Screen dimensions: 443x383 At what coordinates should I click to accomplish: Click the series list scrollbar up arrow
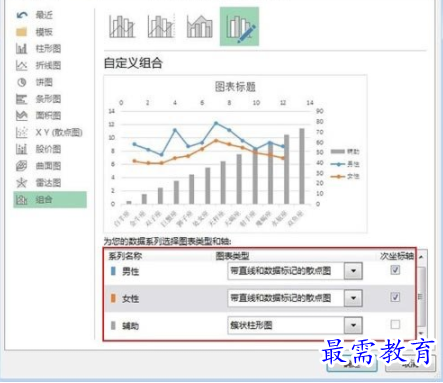[421, 257]
